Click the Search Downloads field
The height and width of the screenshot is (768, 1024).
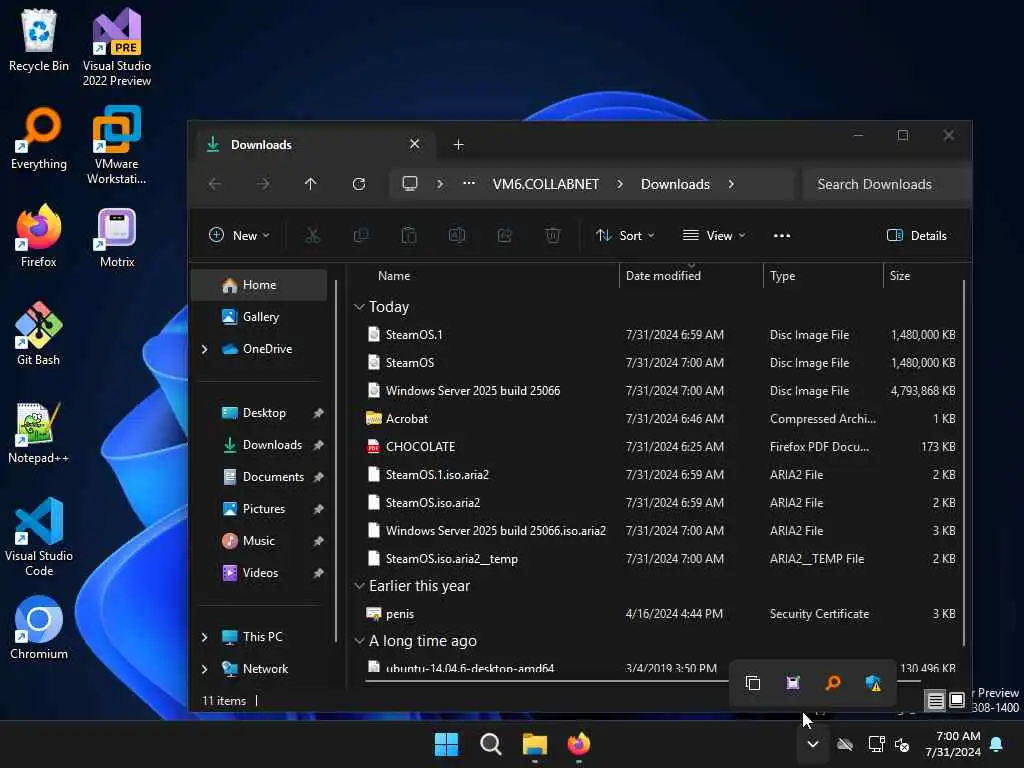click(x=887, y=184)
